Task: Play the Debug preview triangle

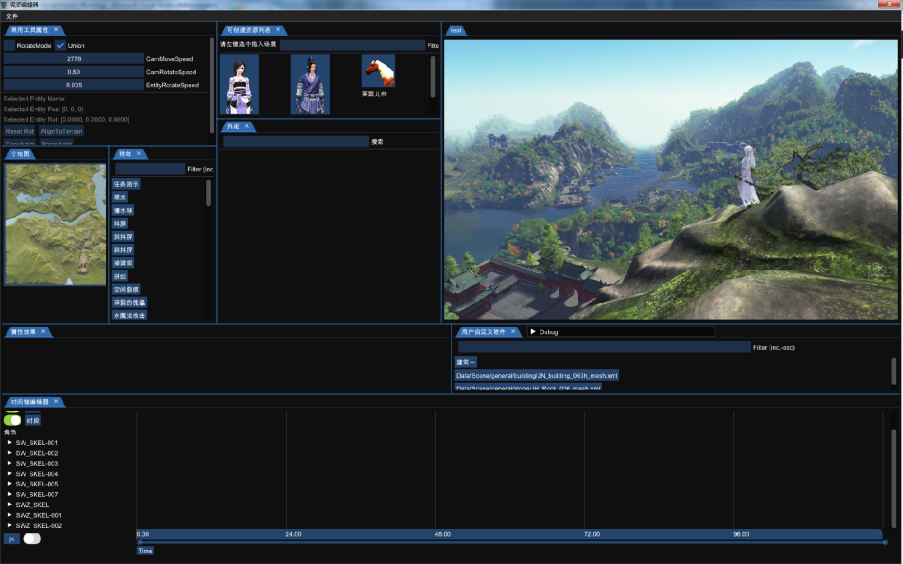Action: point(533,331)
